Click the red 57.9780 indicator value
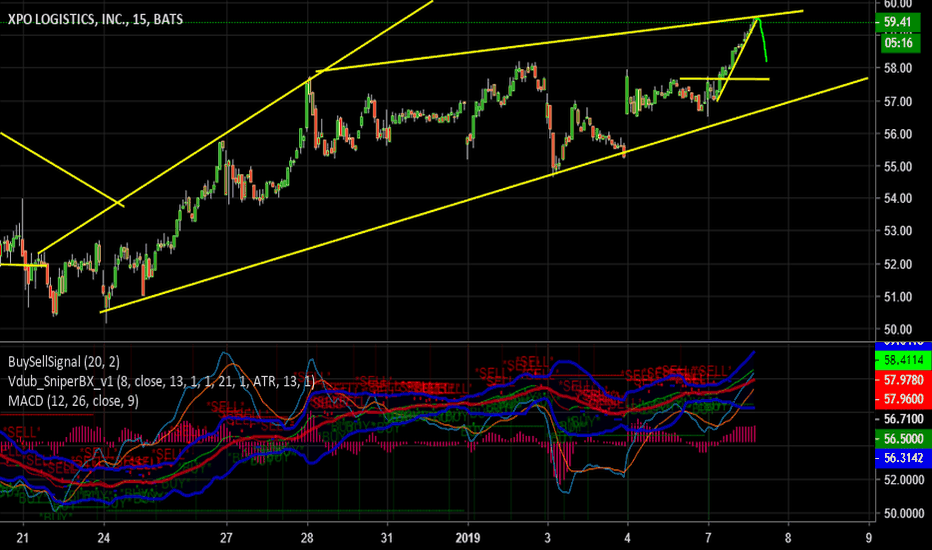 903,379
